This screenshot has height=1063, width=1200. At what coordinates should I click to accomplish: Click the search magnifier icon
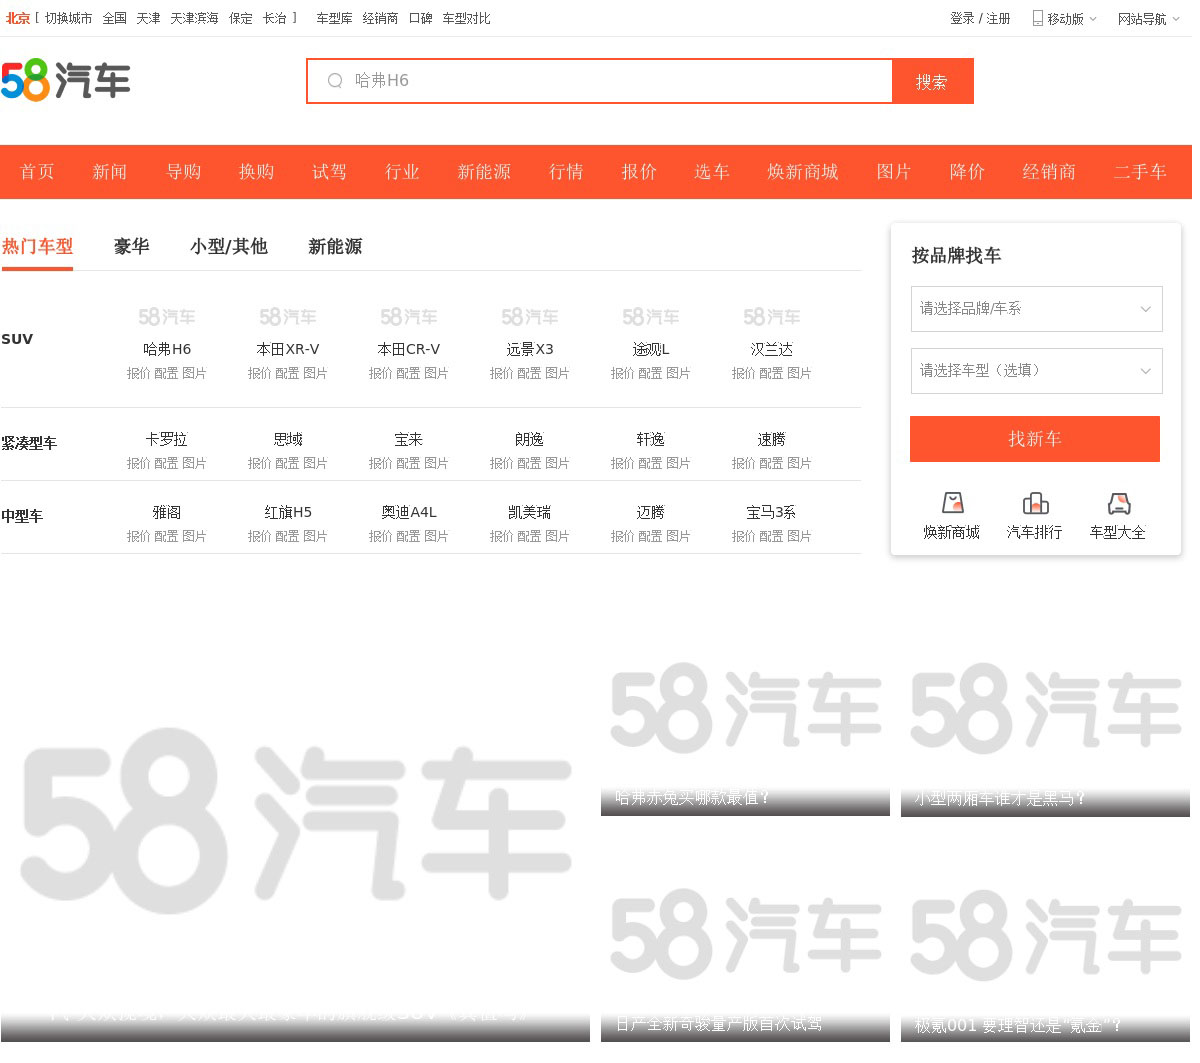(335, 81)
